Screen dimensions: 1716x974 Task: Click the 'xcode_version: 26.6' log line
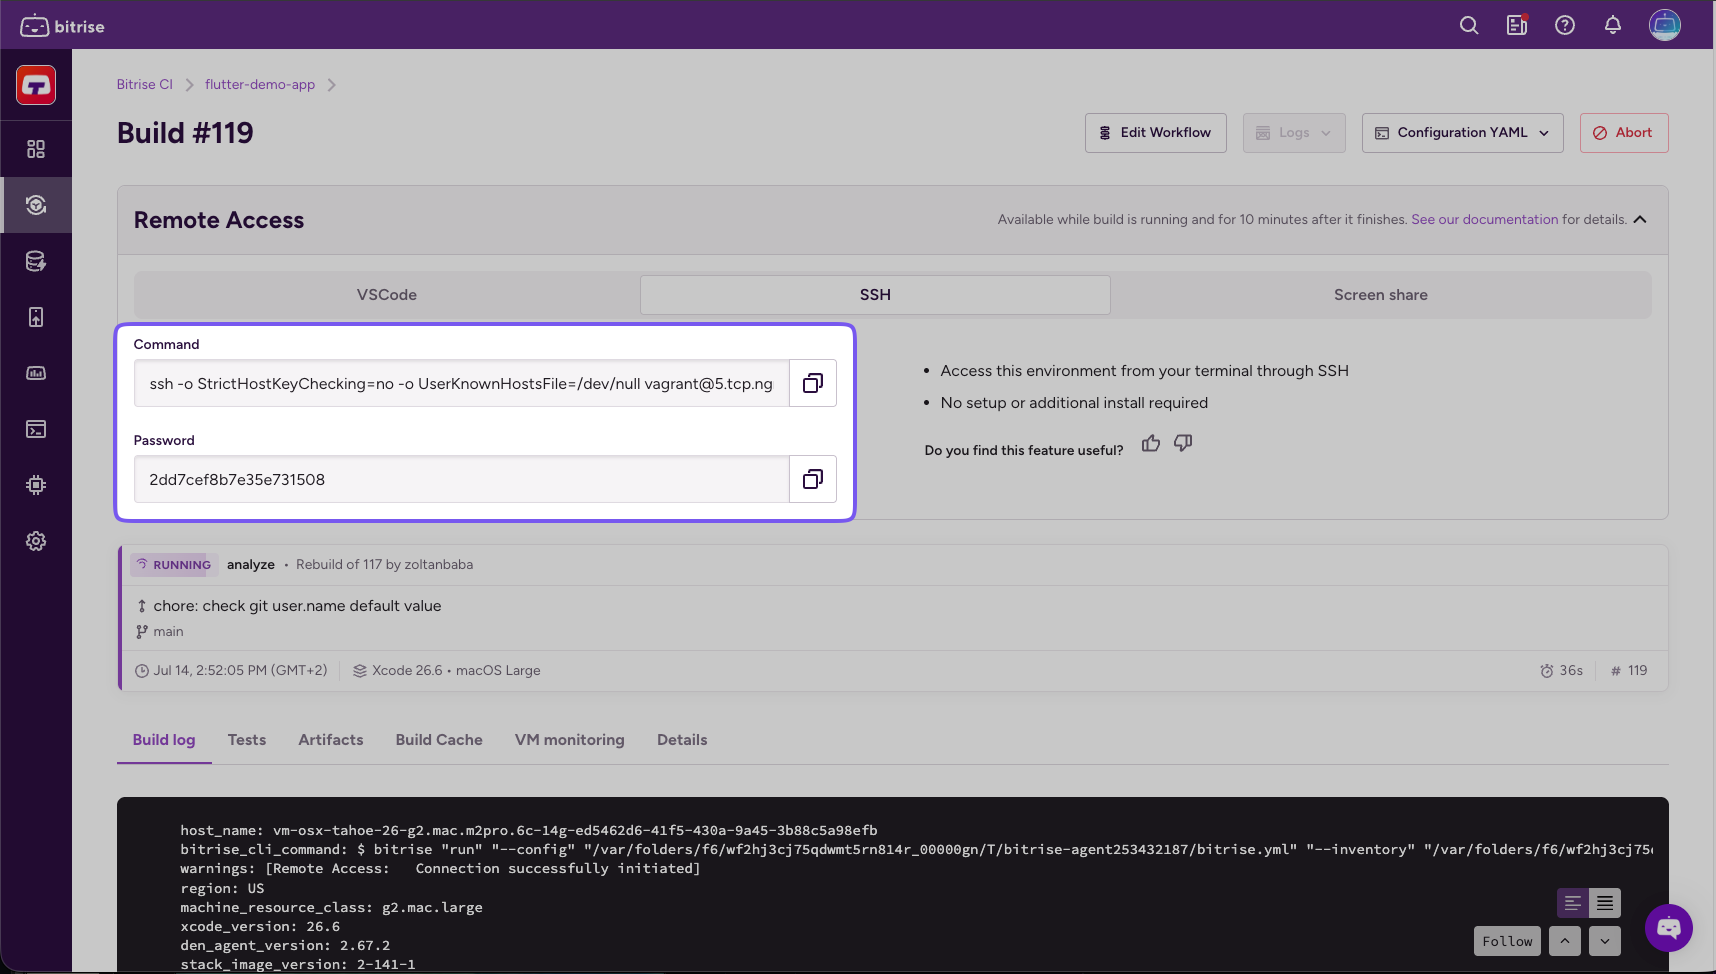[x=260, y=927]
